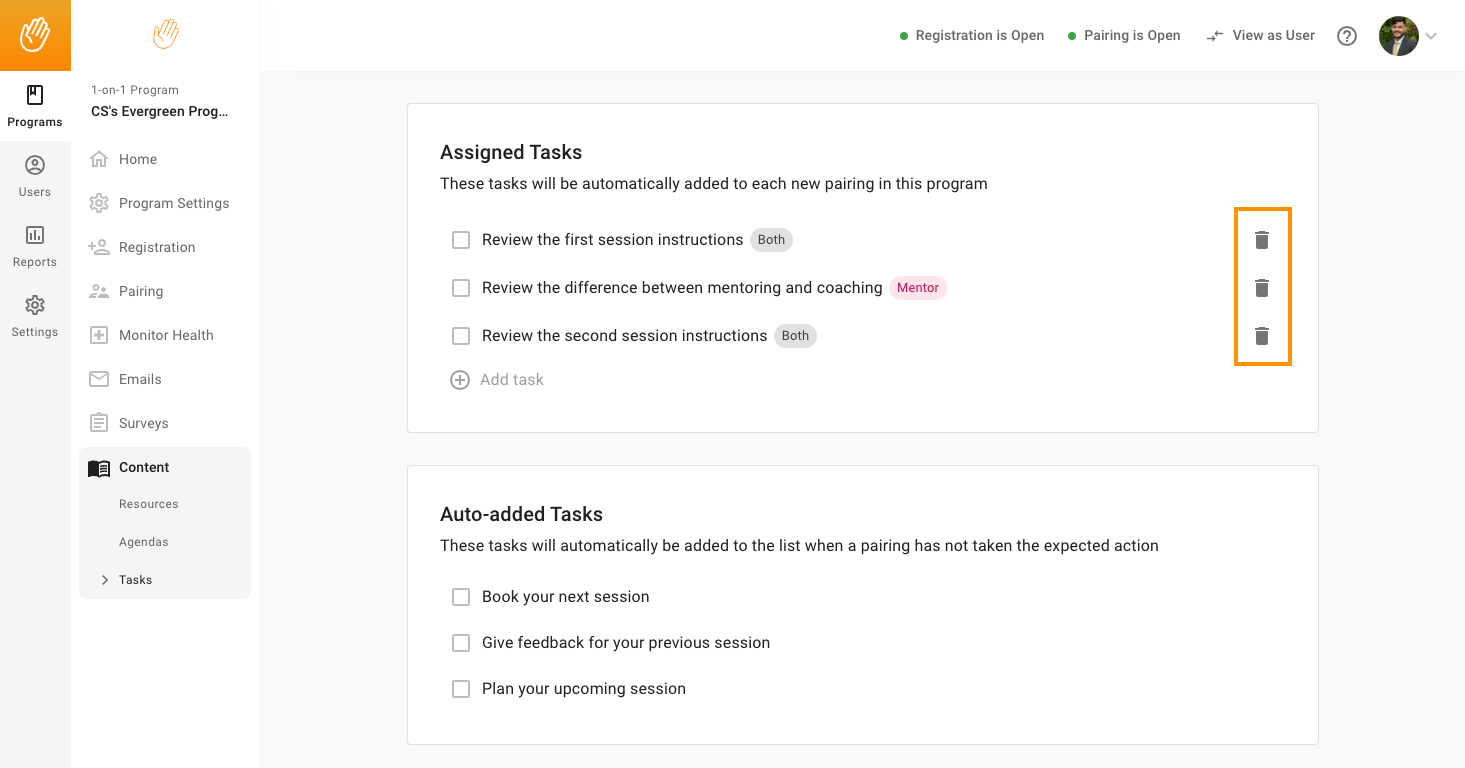Open Programs in the left rail
The image size is (1465, 768).
(x=35, y=106)
